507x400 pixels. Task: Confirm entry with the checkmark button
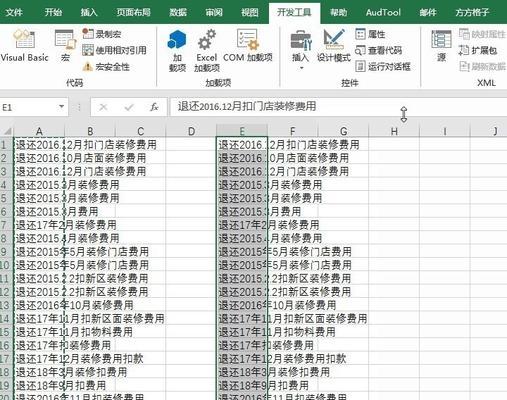pos(129,107)
